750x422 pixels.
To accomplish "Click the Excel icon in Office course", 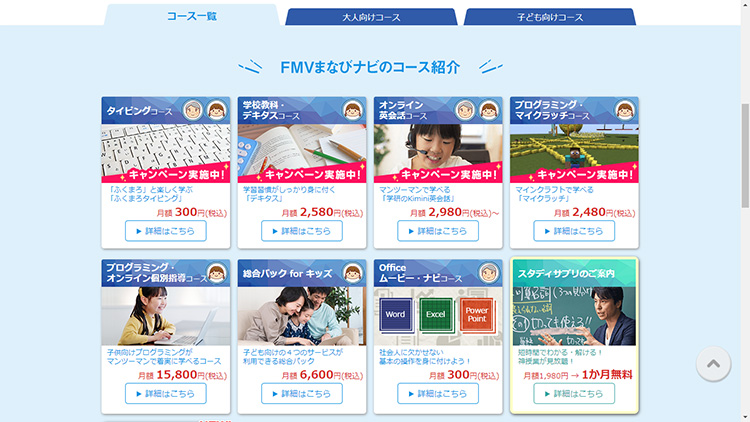I will (436, 314).
